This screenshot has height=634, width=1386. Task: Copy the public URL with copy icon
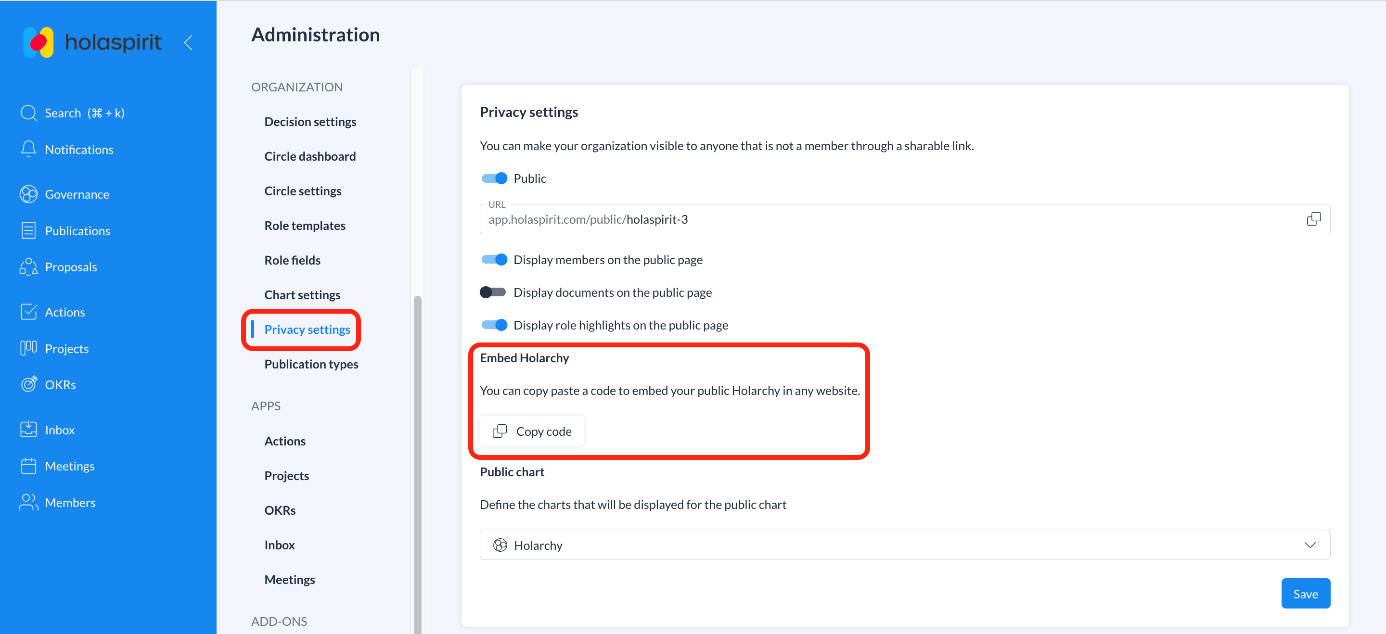(x=1314, y=219)
